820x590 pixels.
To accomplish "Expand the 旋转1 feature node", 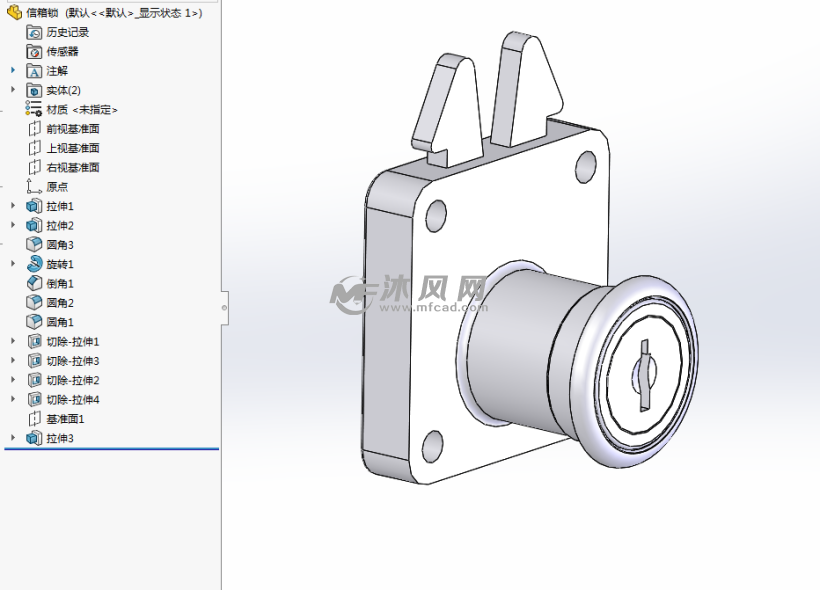I will 13,263.
